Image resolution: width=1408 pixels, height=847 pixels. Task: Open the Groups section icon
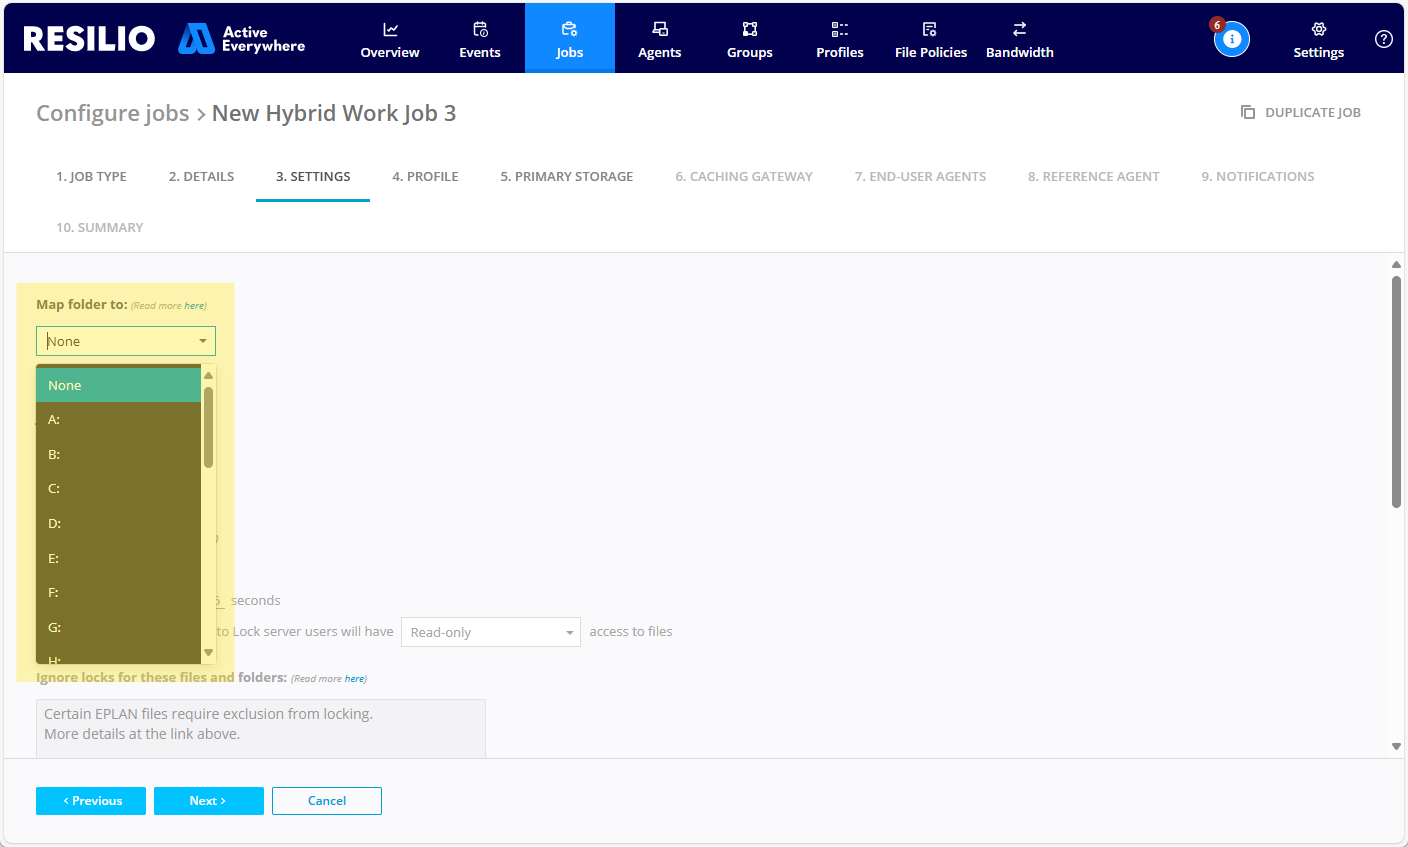coord(750,30)
